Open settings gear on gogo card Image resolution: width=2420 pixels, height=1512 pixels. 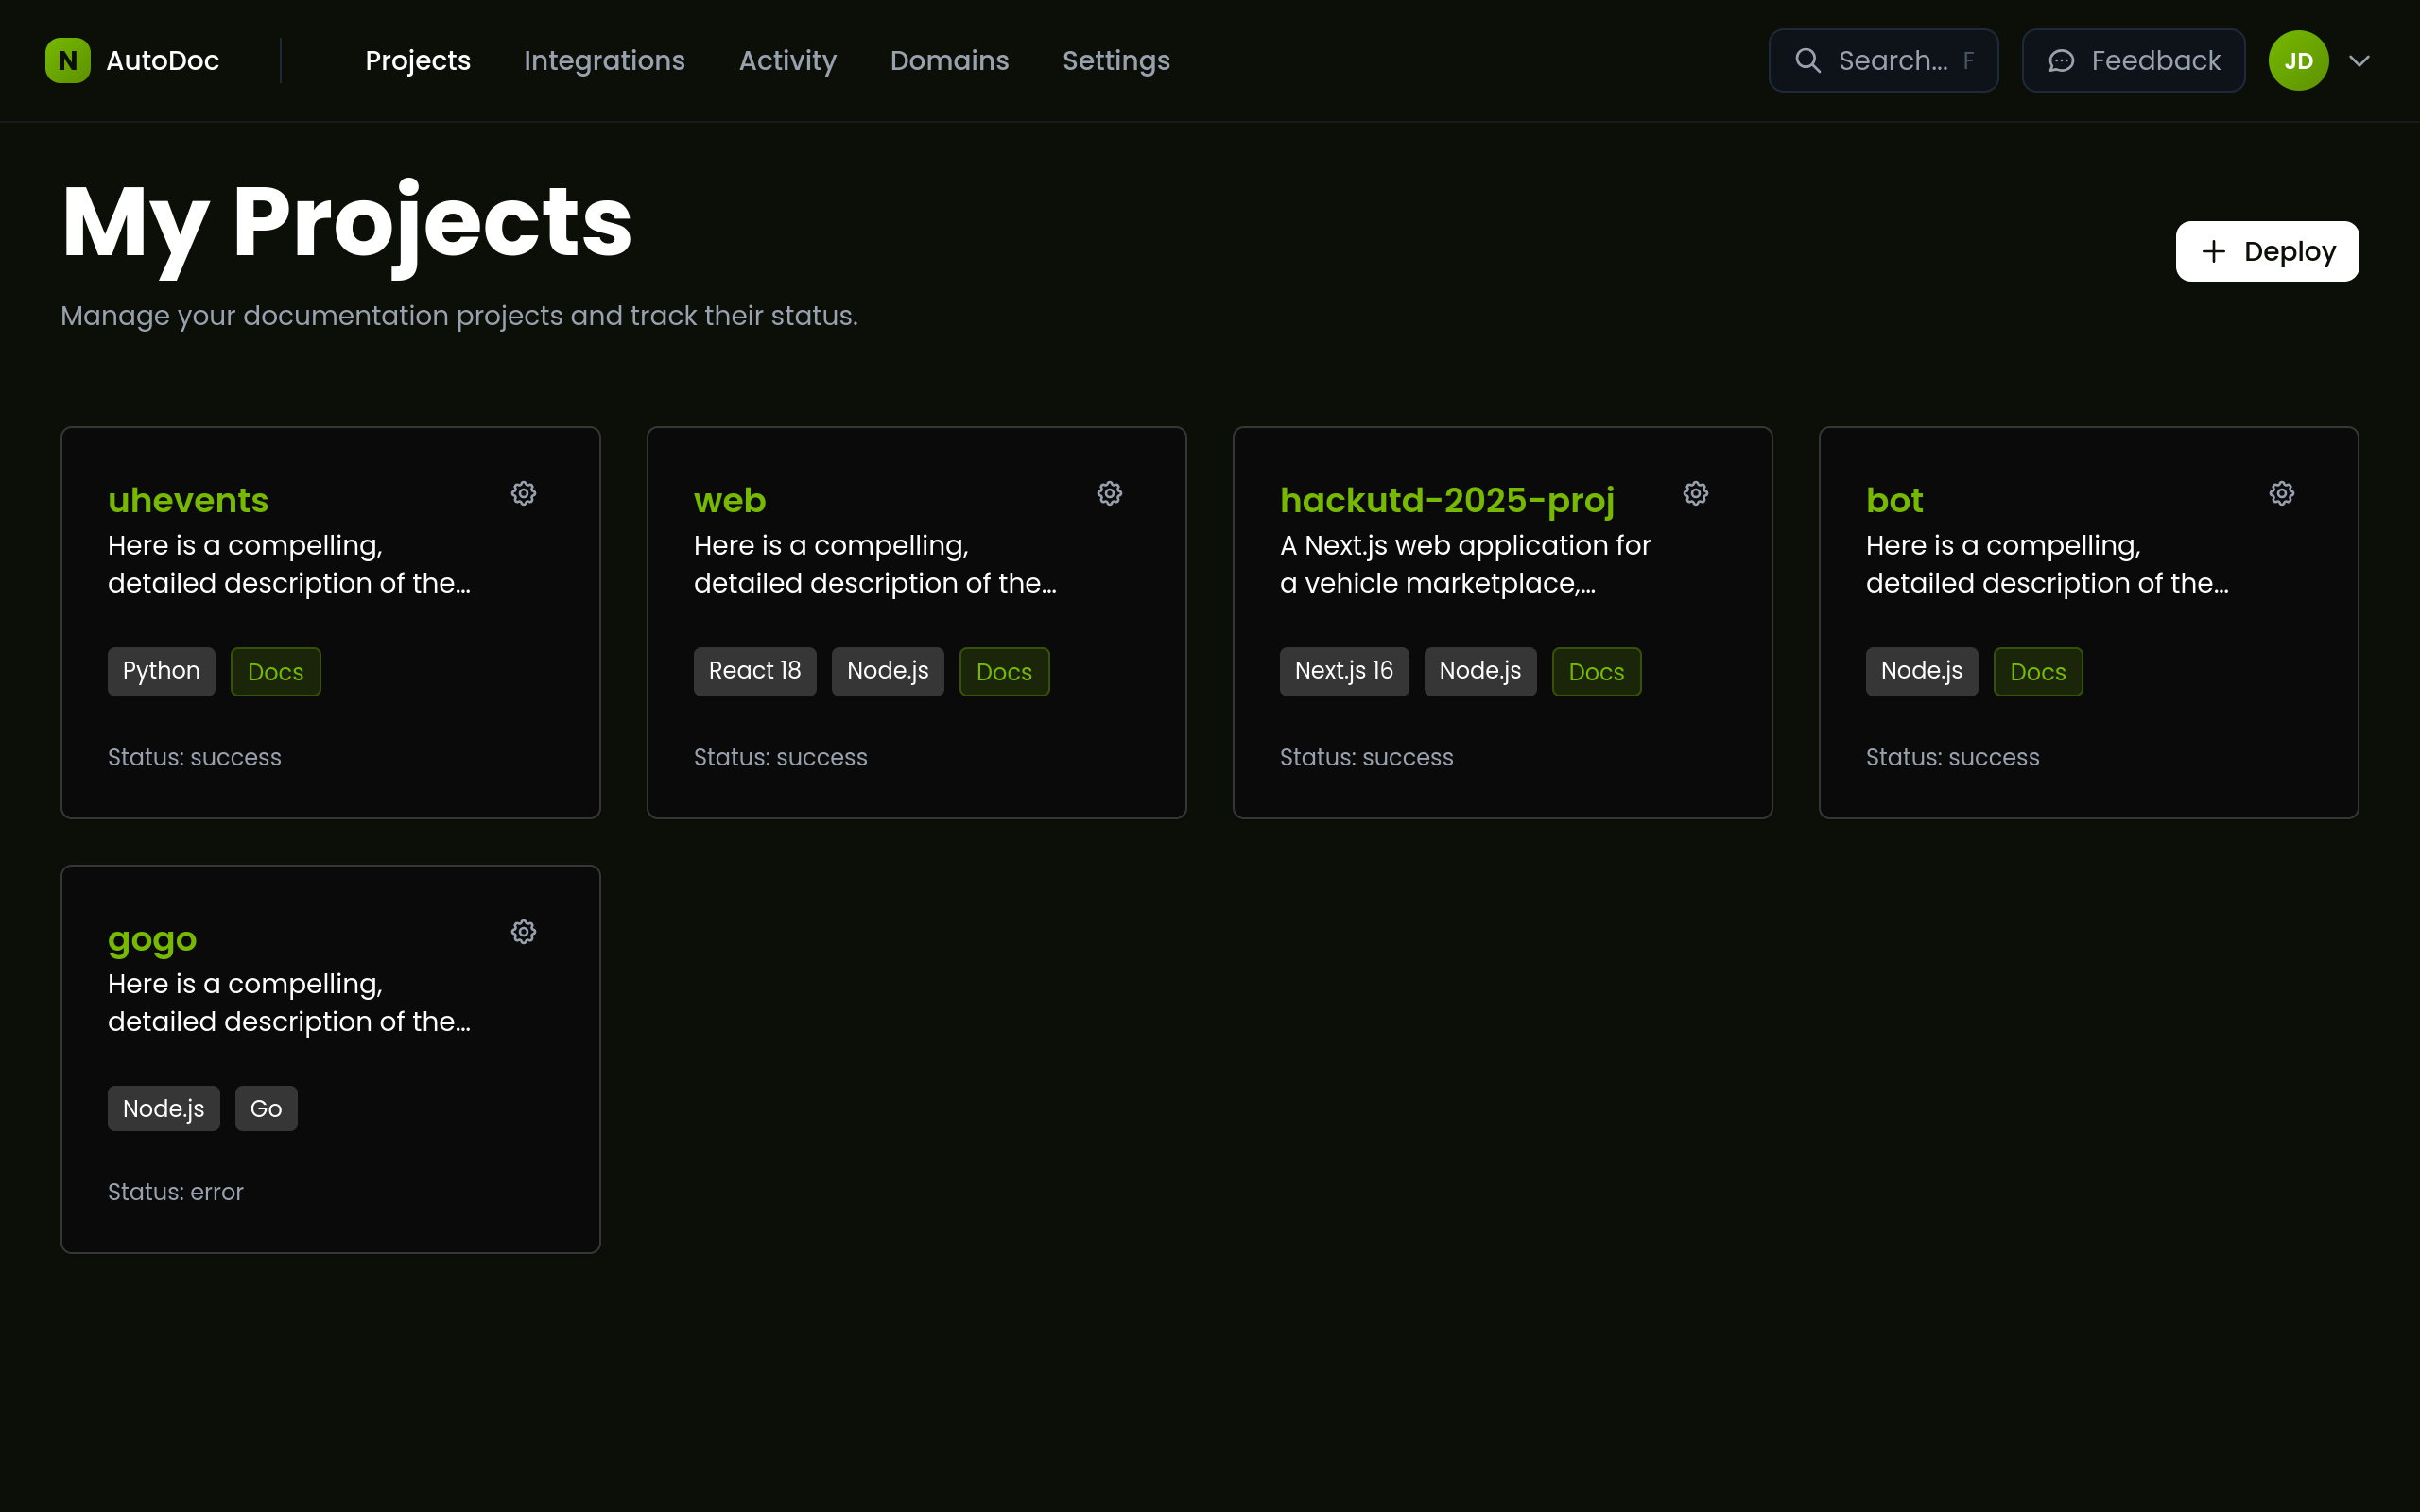(x=523, y=932)
